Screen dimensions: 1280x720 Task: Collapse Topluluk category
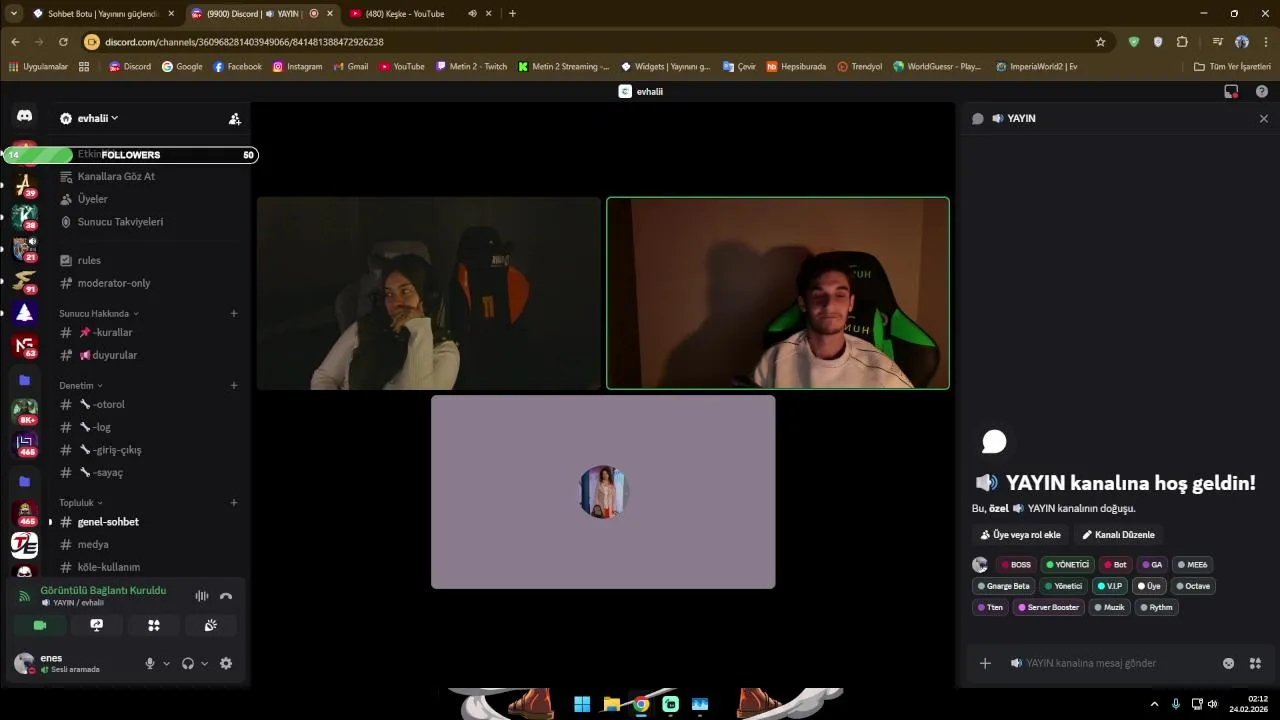[x=80, y=502]
